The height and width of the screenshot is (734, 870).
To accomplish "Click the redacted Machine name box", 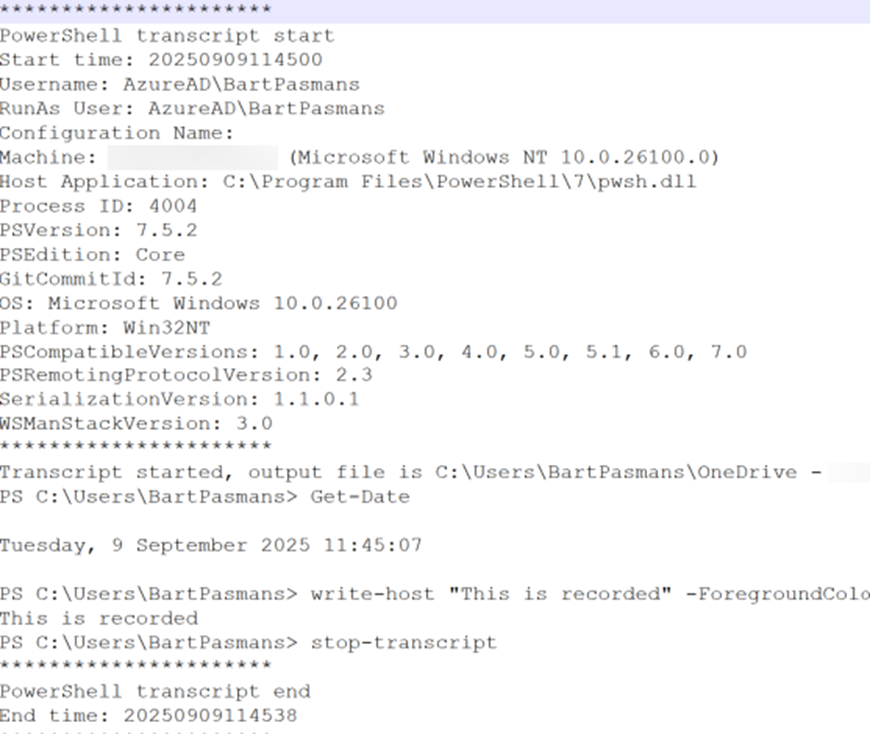I will coord(193,158).
